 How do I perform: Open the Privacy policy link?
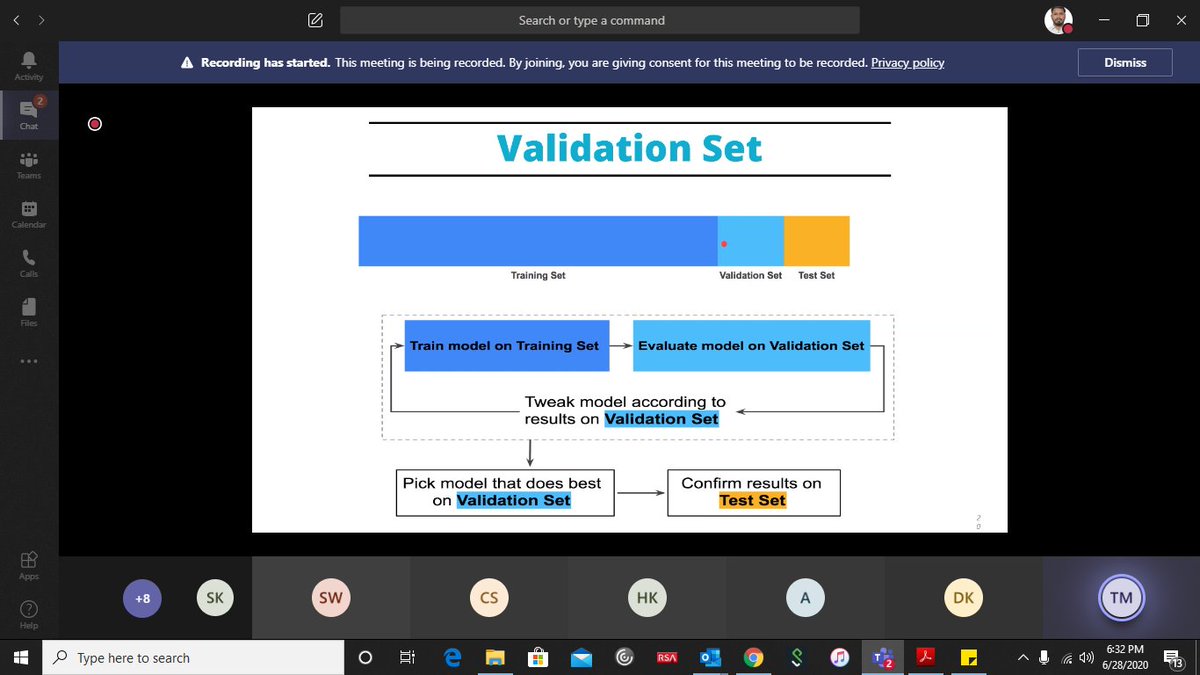(907, 62)
